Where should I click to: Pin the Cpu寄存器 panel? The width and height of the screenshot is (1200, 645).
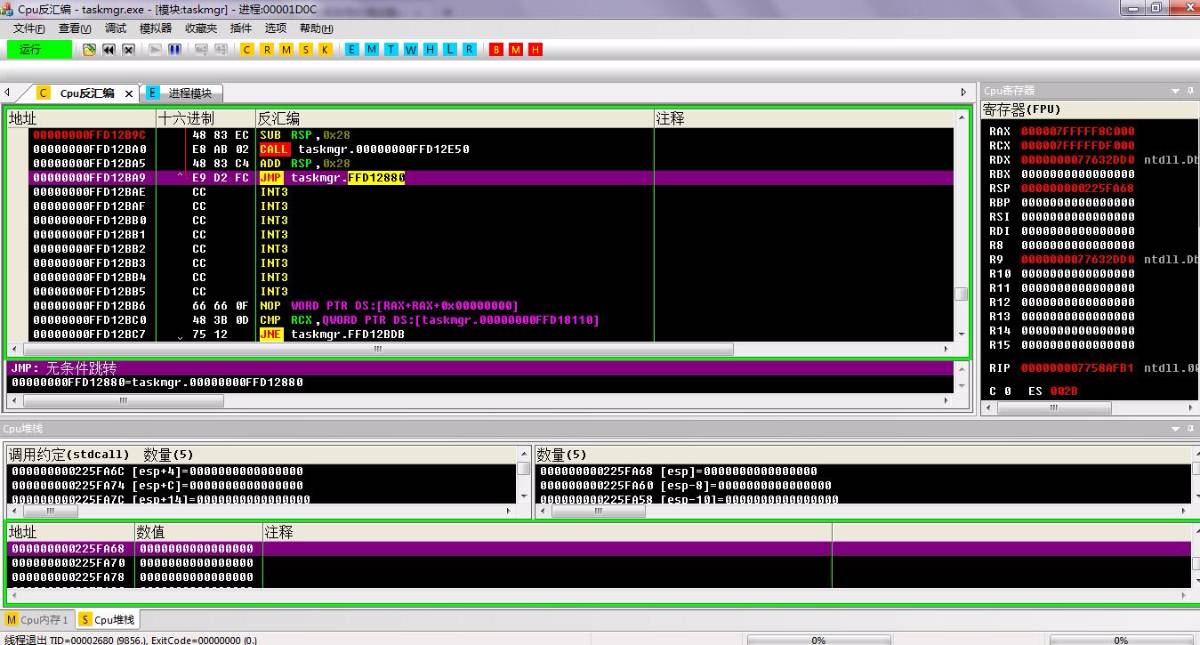pos(1190,91)
